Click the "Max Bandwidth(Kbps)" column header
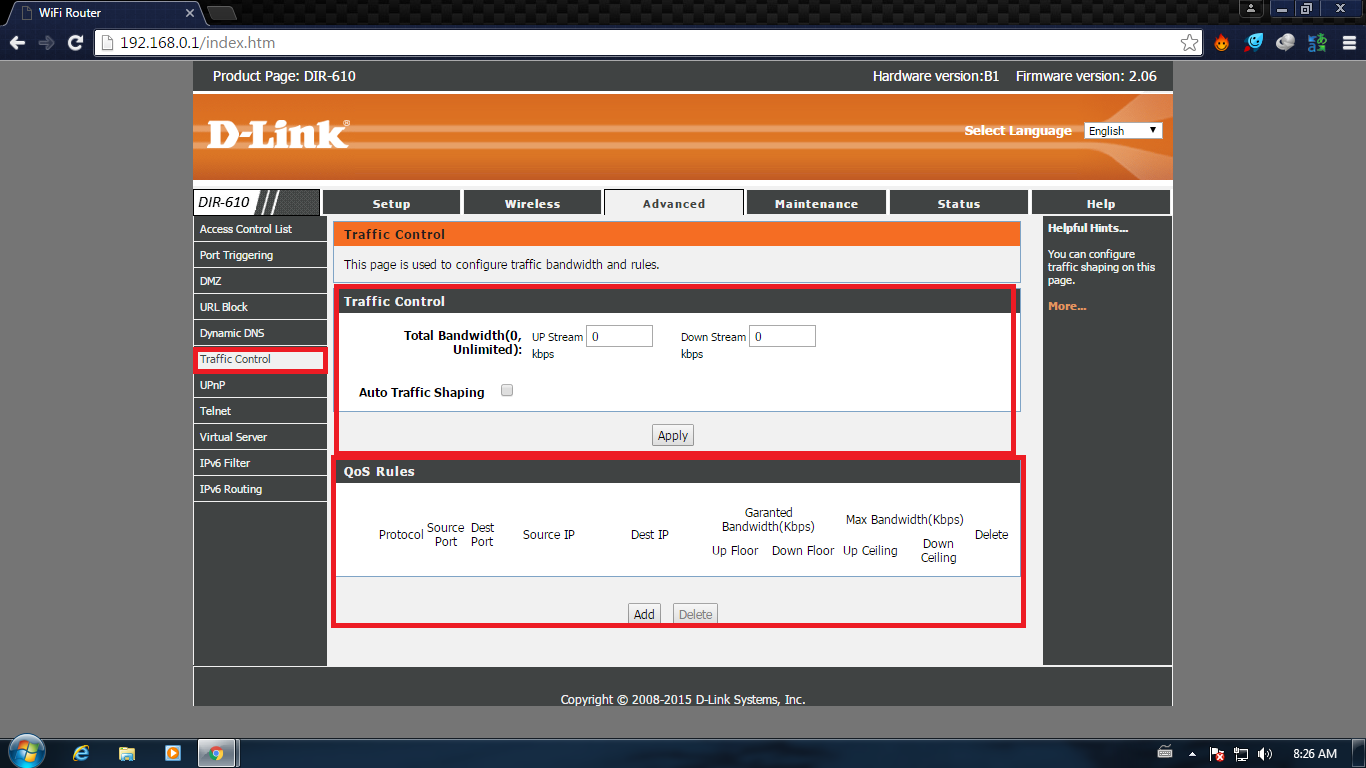 point(905,520)
